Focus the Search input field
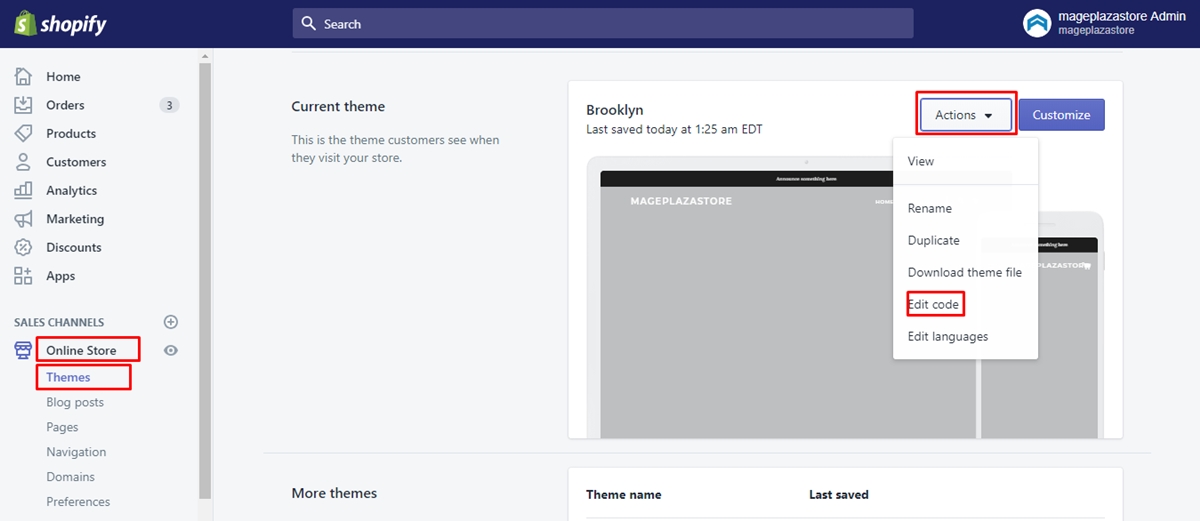Viewport: 1200px width, 521px height. [603, 23]
